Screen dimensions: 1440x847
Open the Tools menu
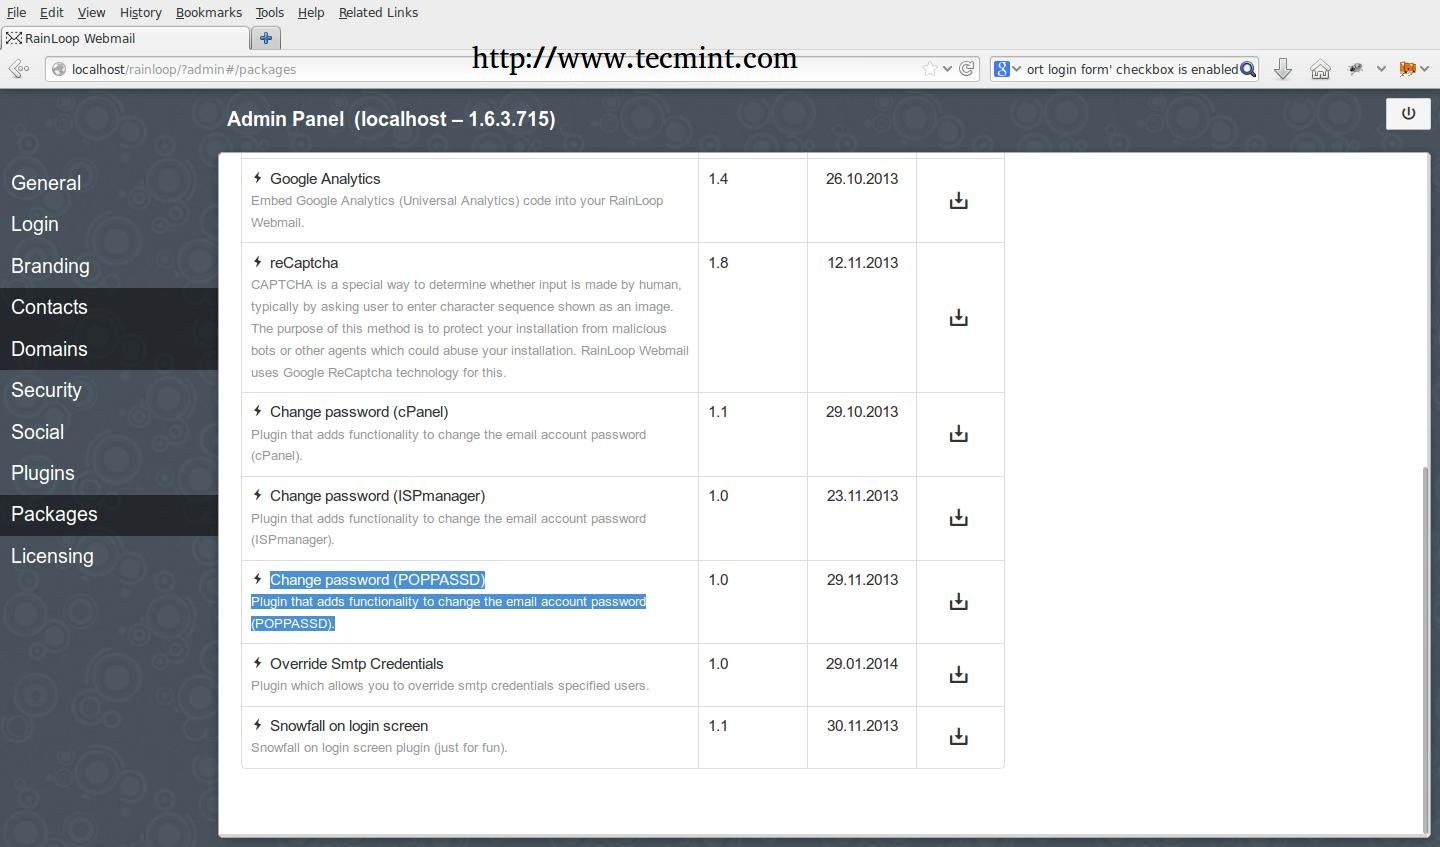pyautogui.click(x=269, y=12)
